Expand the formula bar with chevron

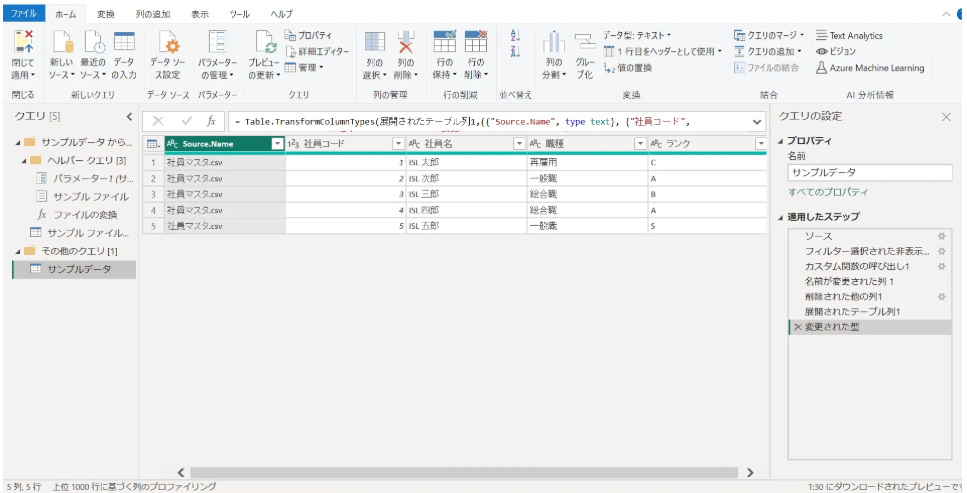(757, 122)
